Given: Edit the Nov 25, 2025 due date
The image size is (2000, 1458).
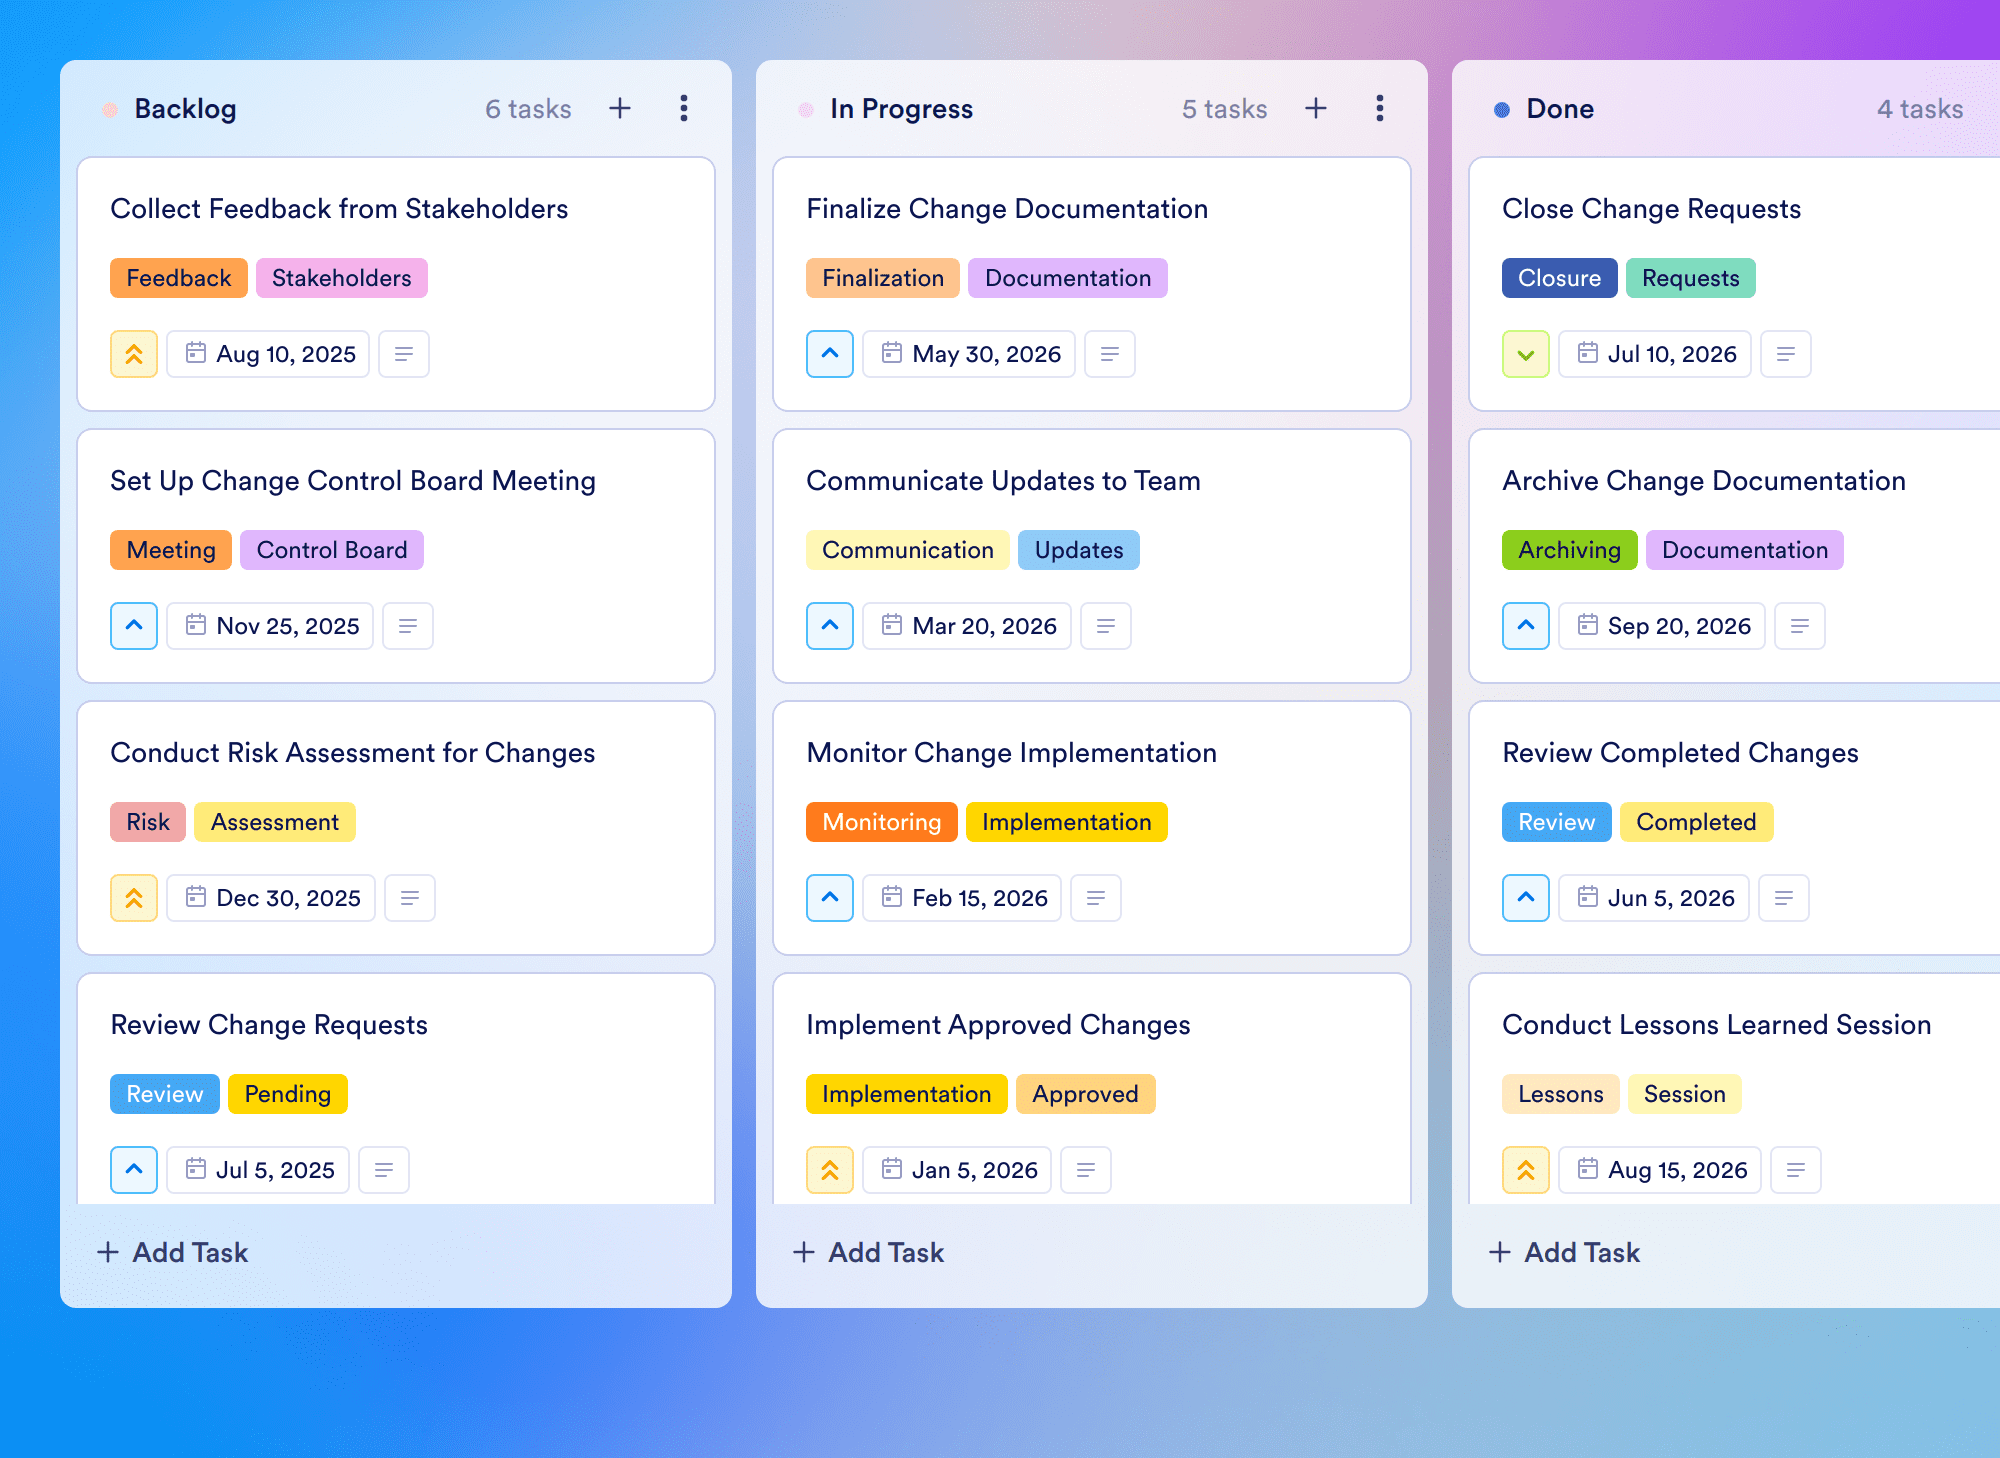Looking at the screenshot, I should coord(270,626).
